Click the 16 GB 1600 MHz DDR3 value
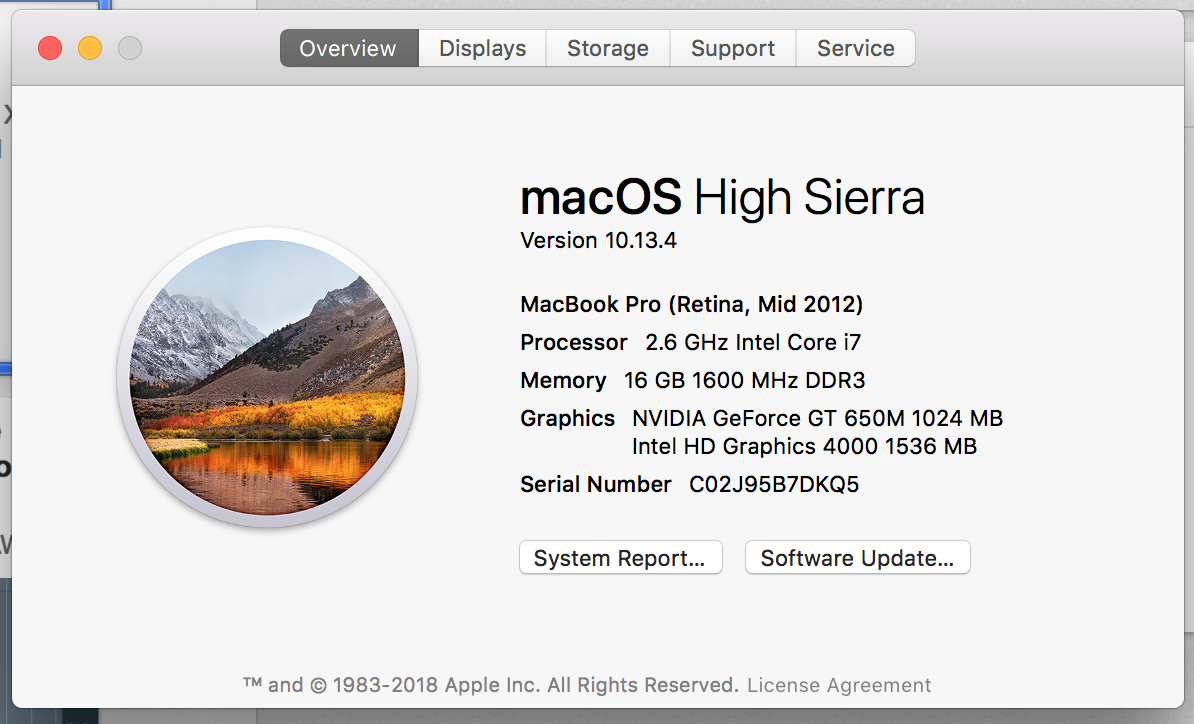Screen dimensions: 1194x724 pyautogui.click(x=745, y=380)
